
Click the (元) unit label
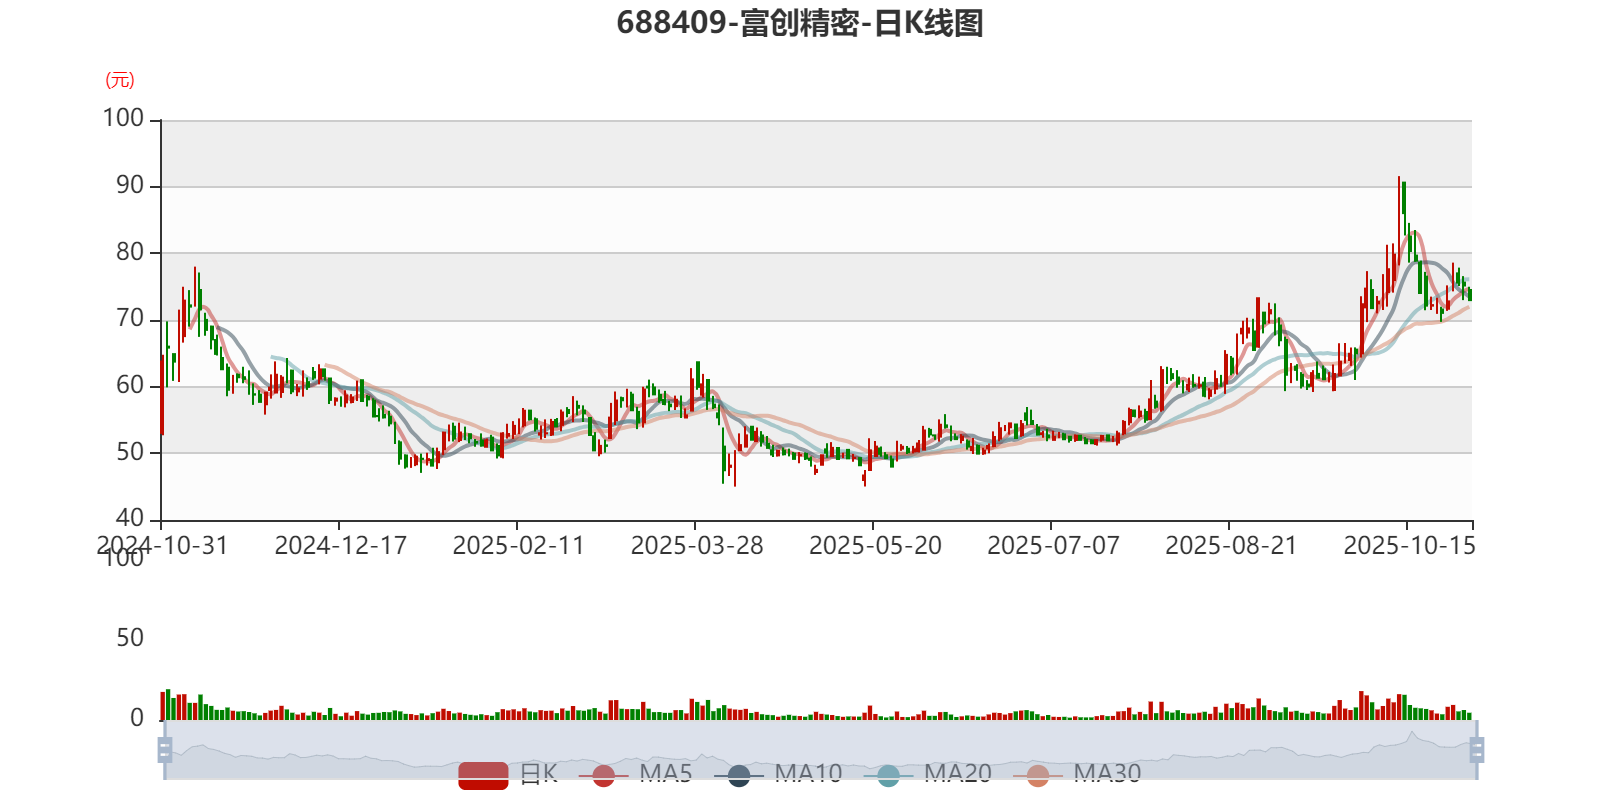point(120,80)
